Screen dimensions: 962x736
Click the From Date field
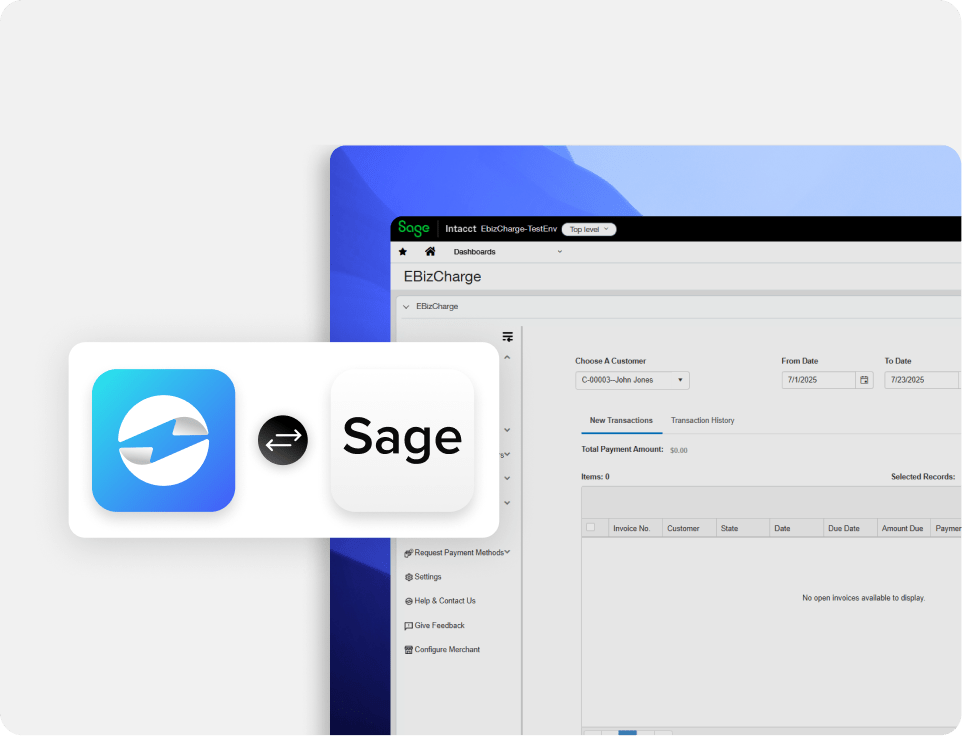pos(818,380)
